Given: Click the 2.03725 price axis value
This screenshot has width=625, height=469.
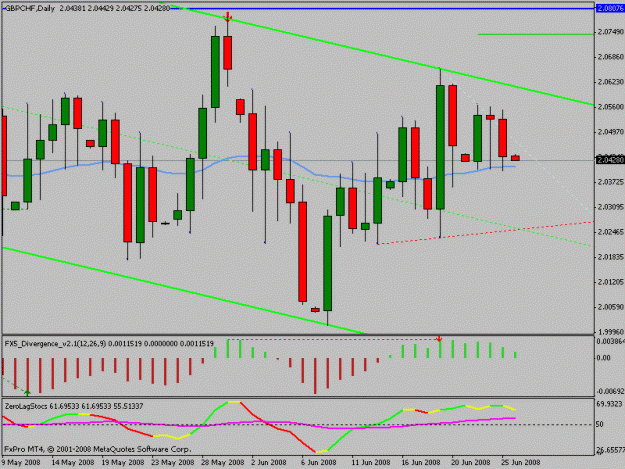Looking at the screenshot, I should coord(611,182).
